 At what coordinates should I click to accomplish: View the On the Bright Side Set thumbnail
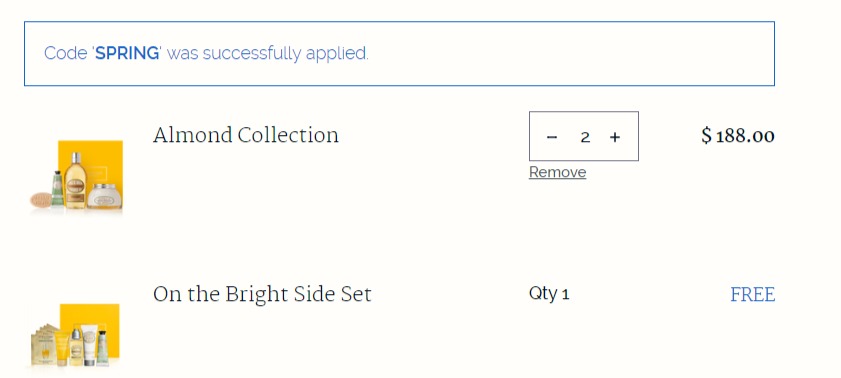(x=75, y=335)
